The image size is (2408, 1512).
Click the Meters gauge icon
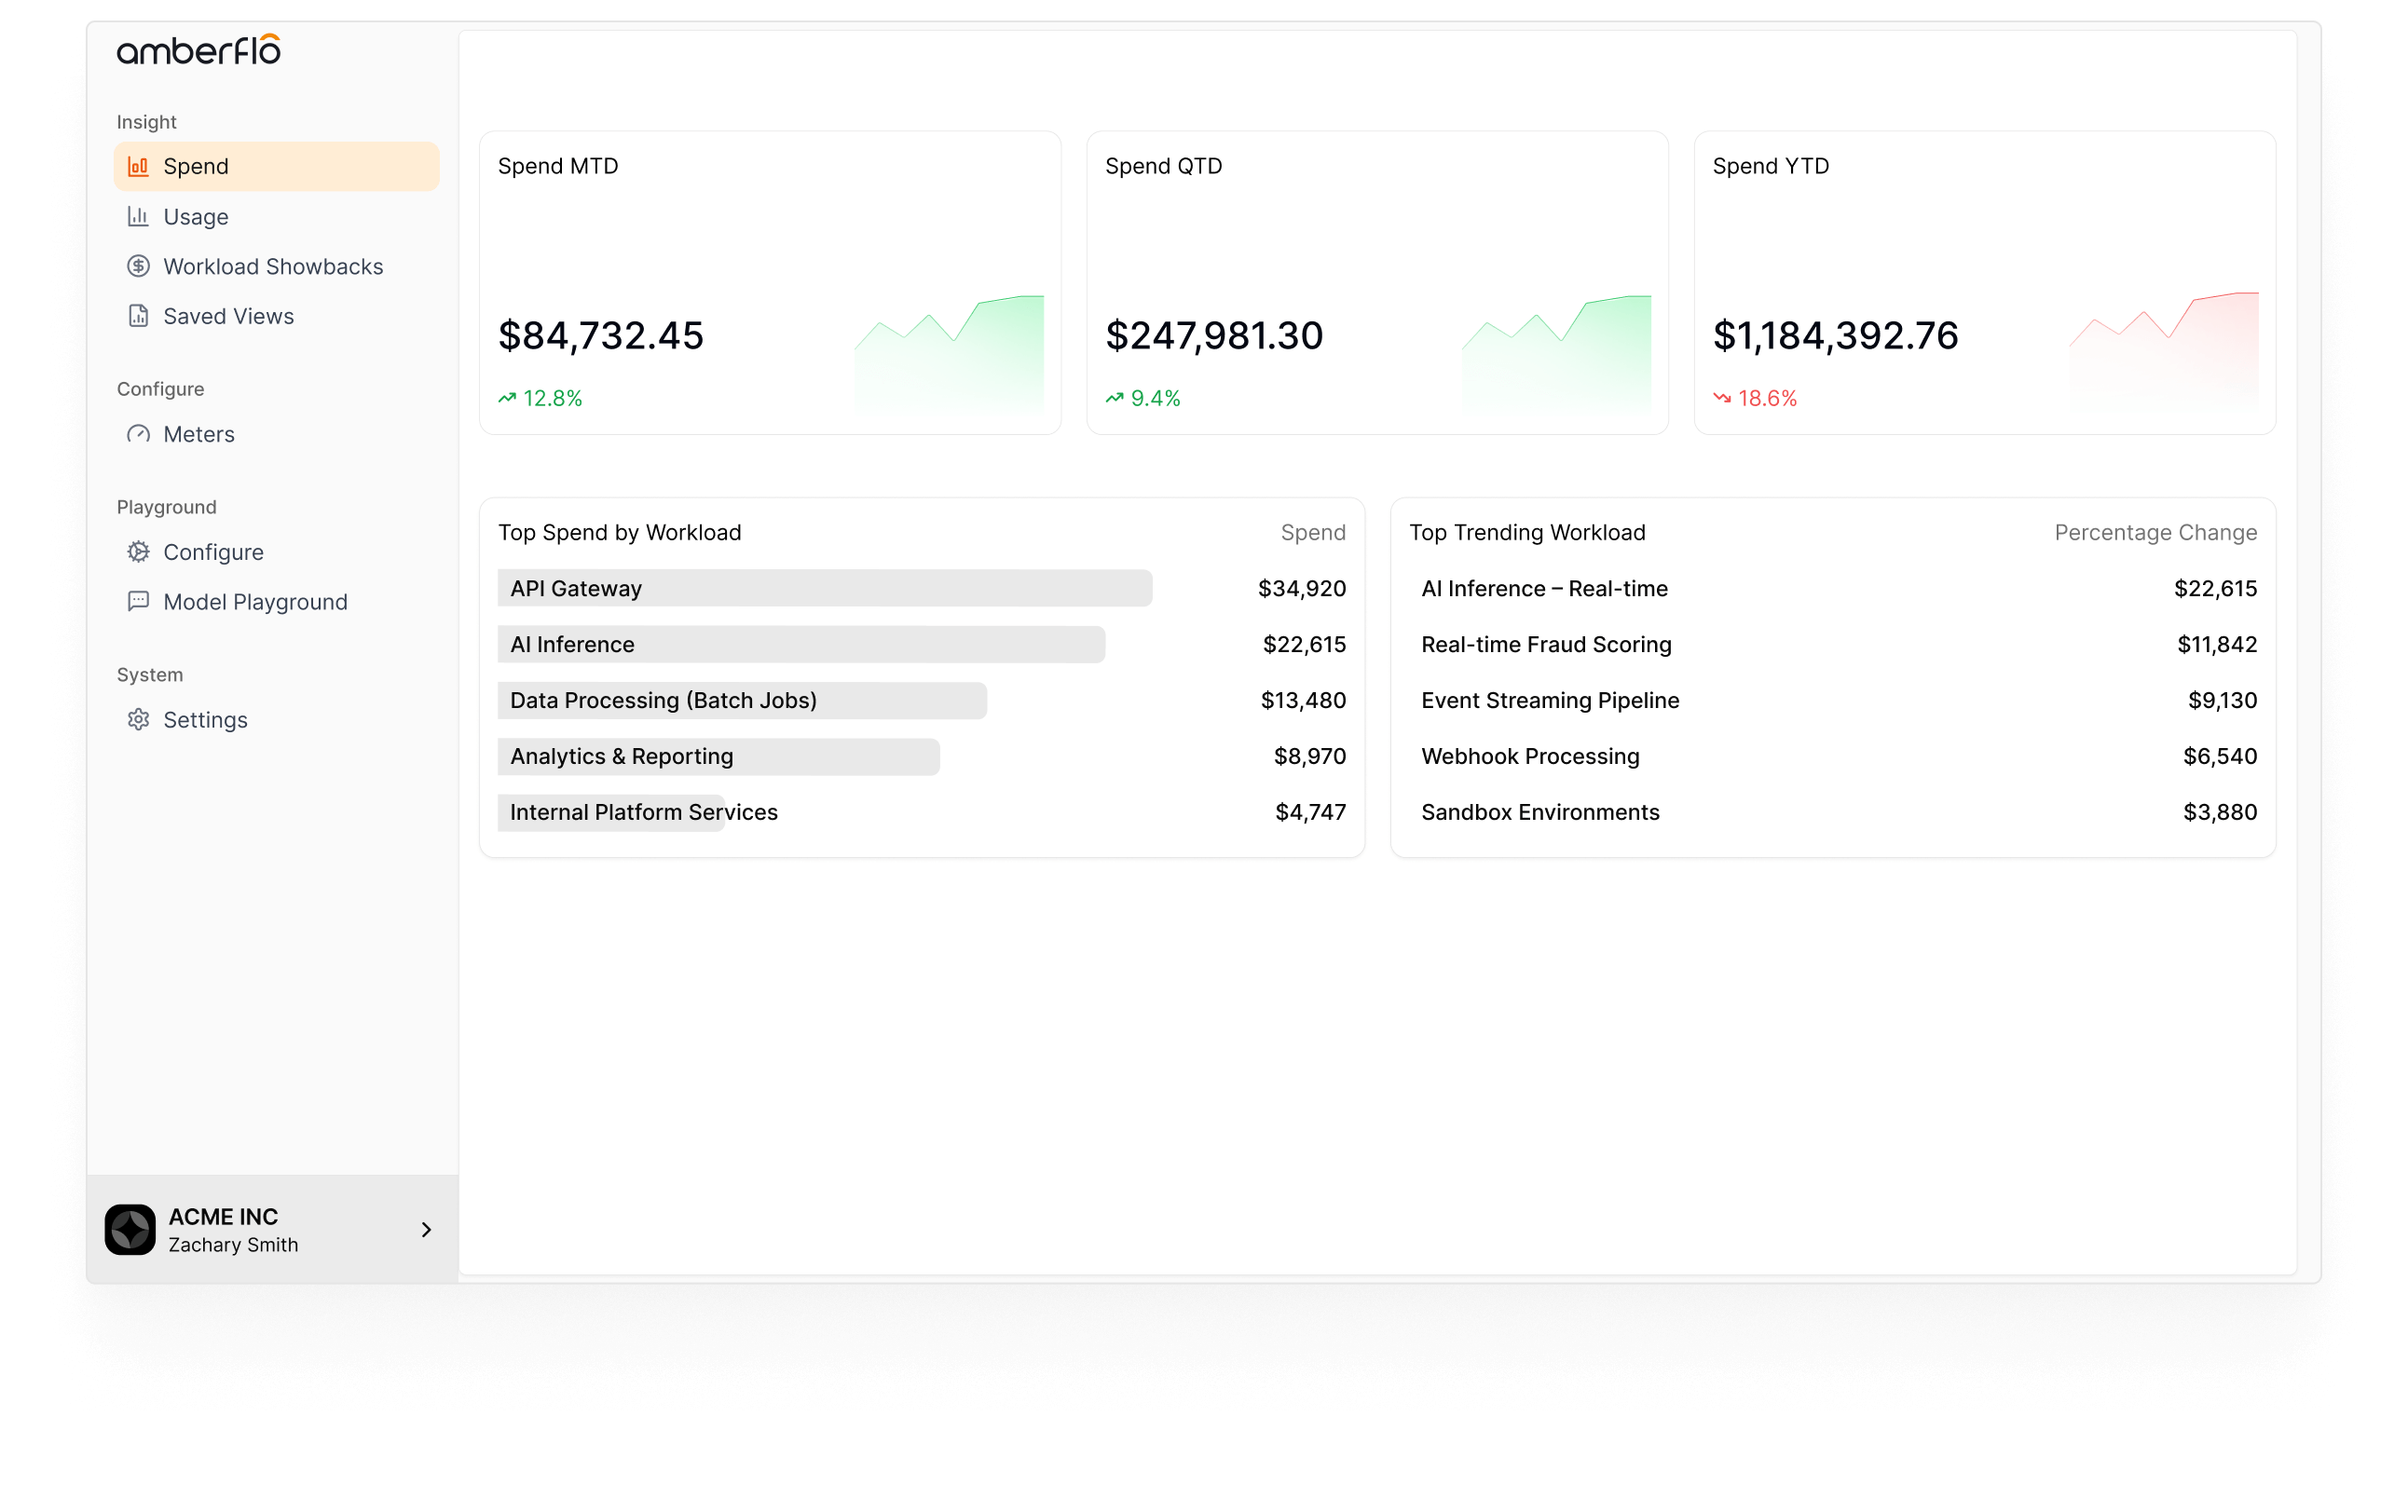(138, 434)
